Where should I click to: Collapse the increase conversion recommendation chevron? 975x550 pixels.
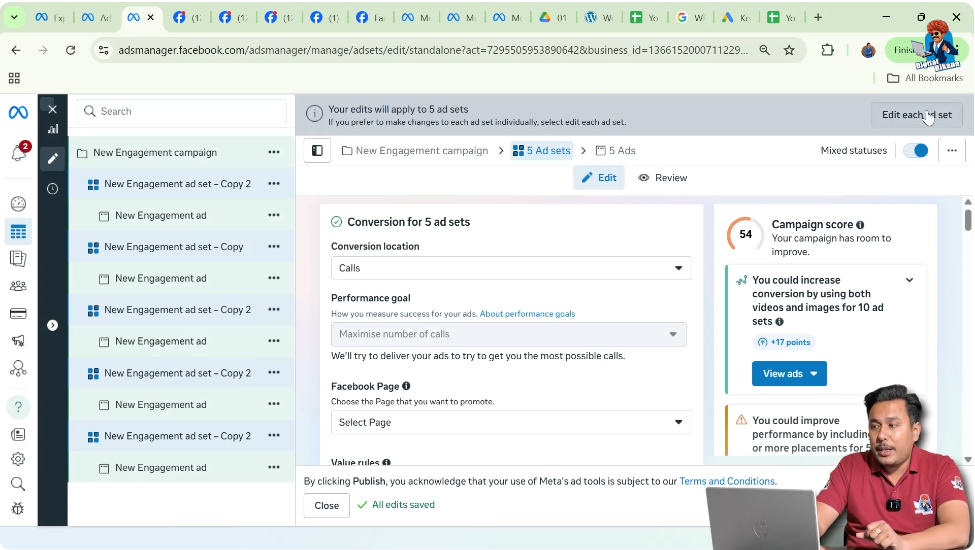coord(909,281)
